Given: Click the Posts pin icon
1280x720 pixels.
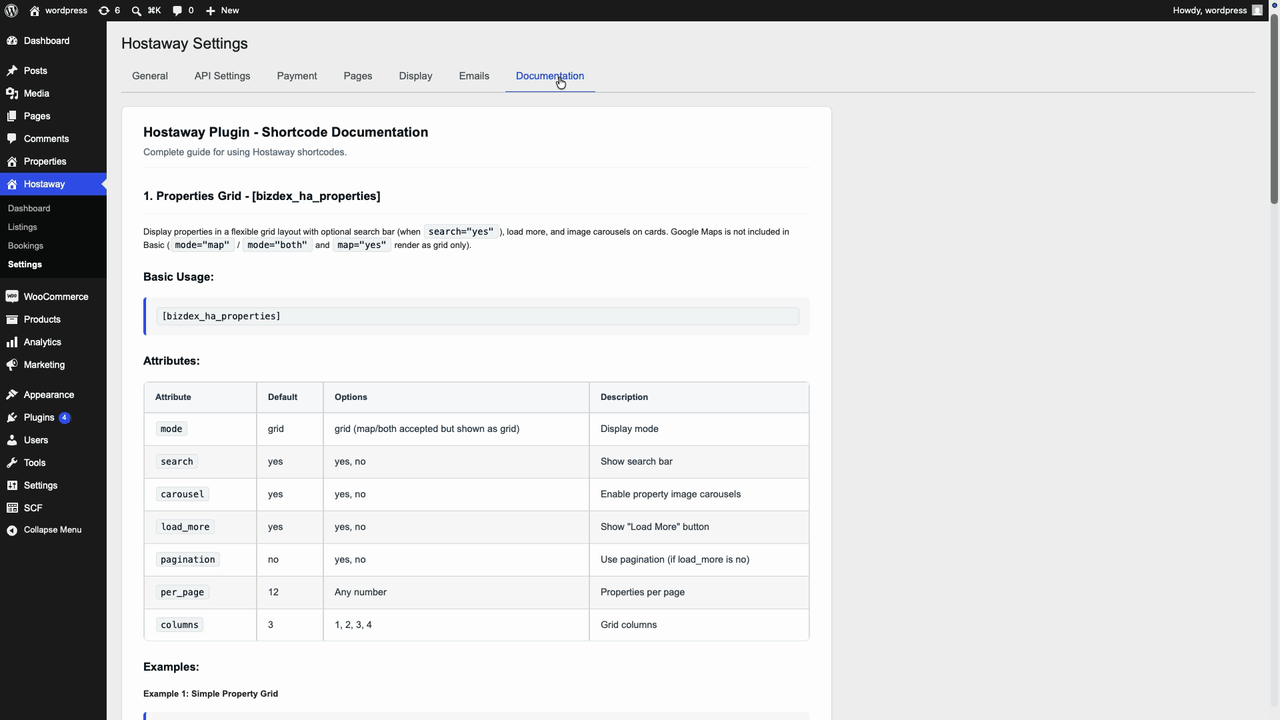Looking at the screenshot, I should click(12, 71).
